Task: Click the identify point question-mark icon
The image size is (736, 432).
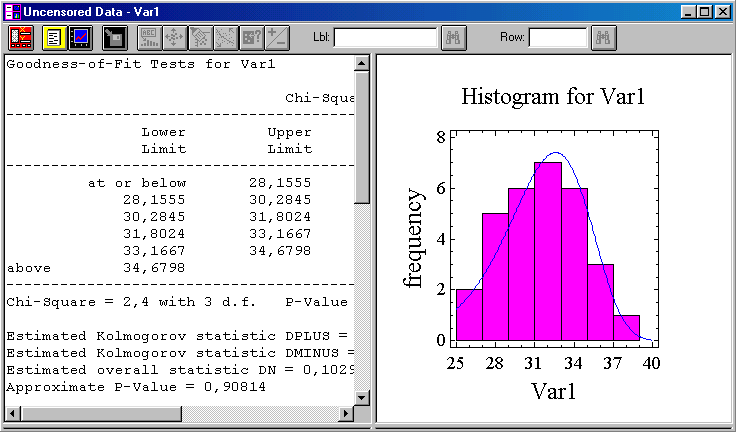Action: click(252, 38)
